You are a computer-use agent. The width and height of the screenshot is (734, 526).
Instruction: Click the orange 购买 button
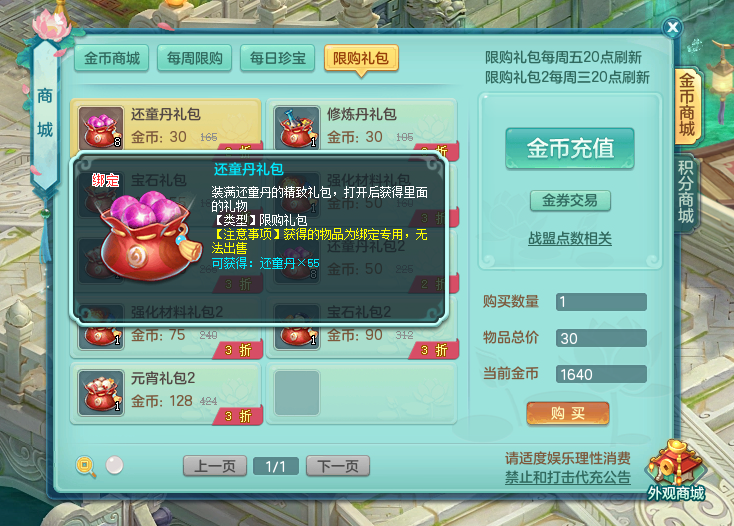coord(568,413)
